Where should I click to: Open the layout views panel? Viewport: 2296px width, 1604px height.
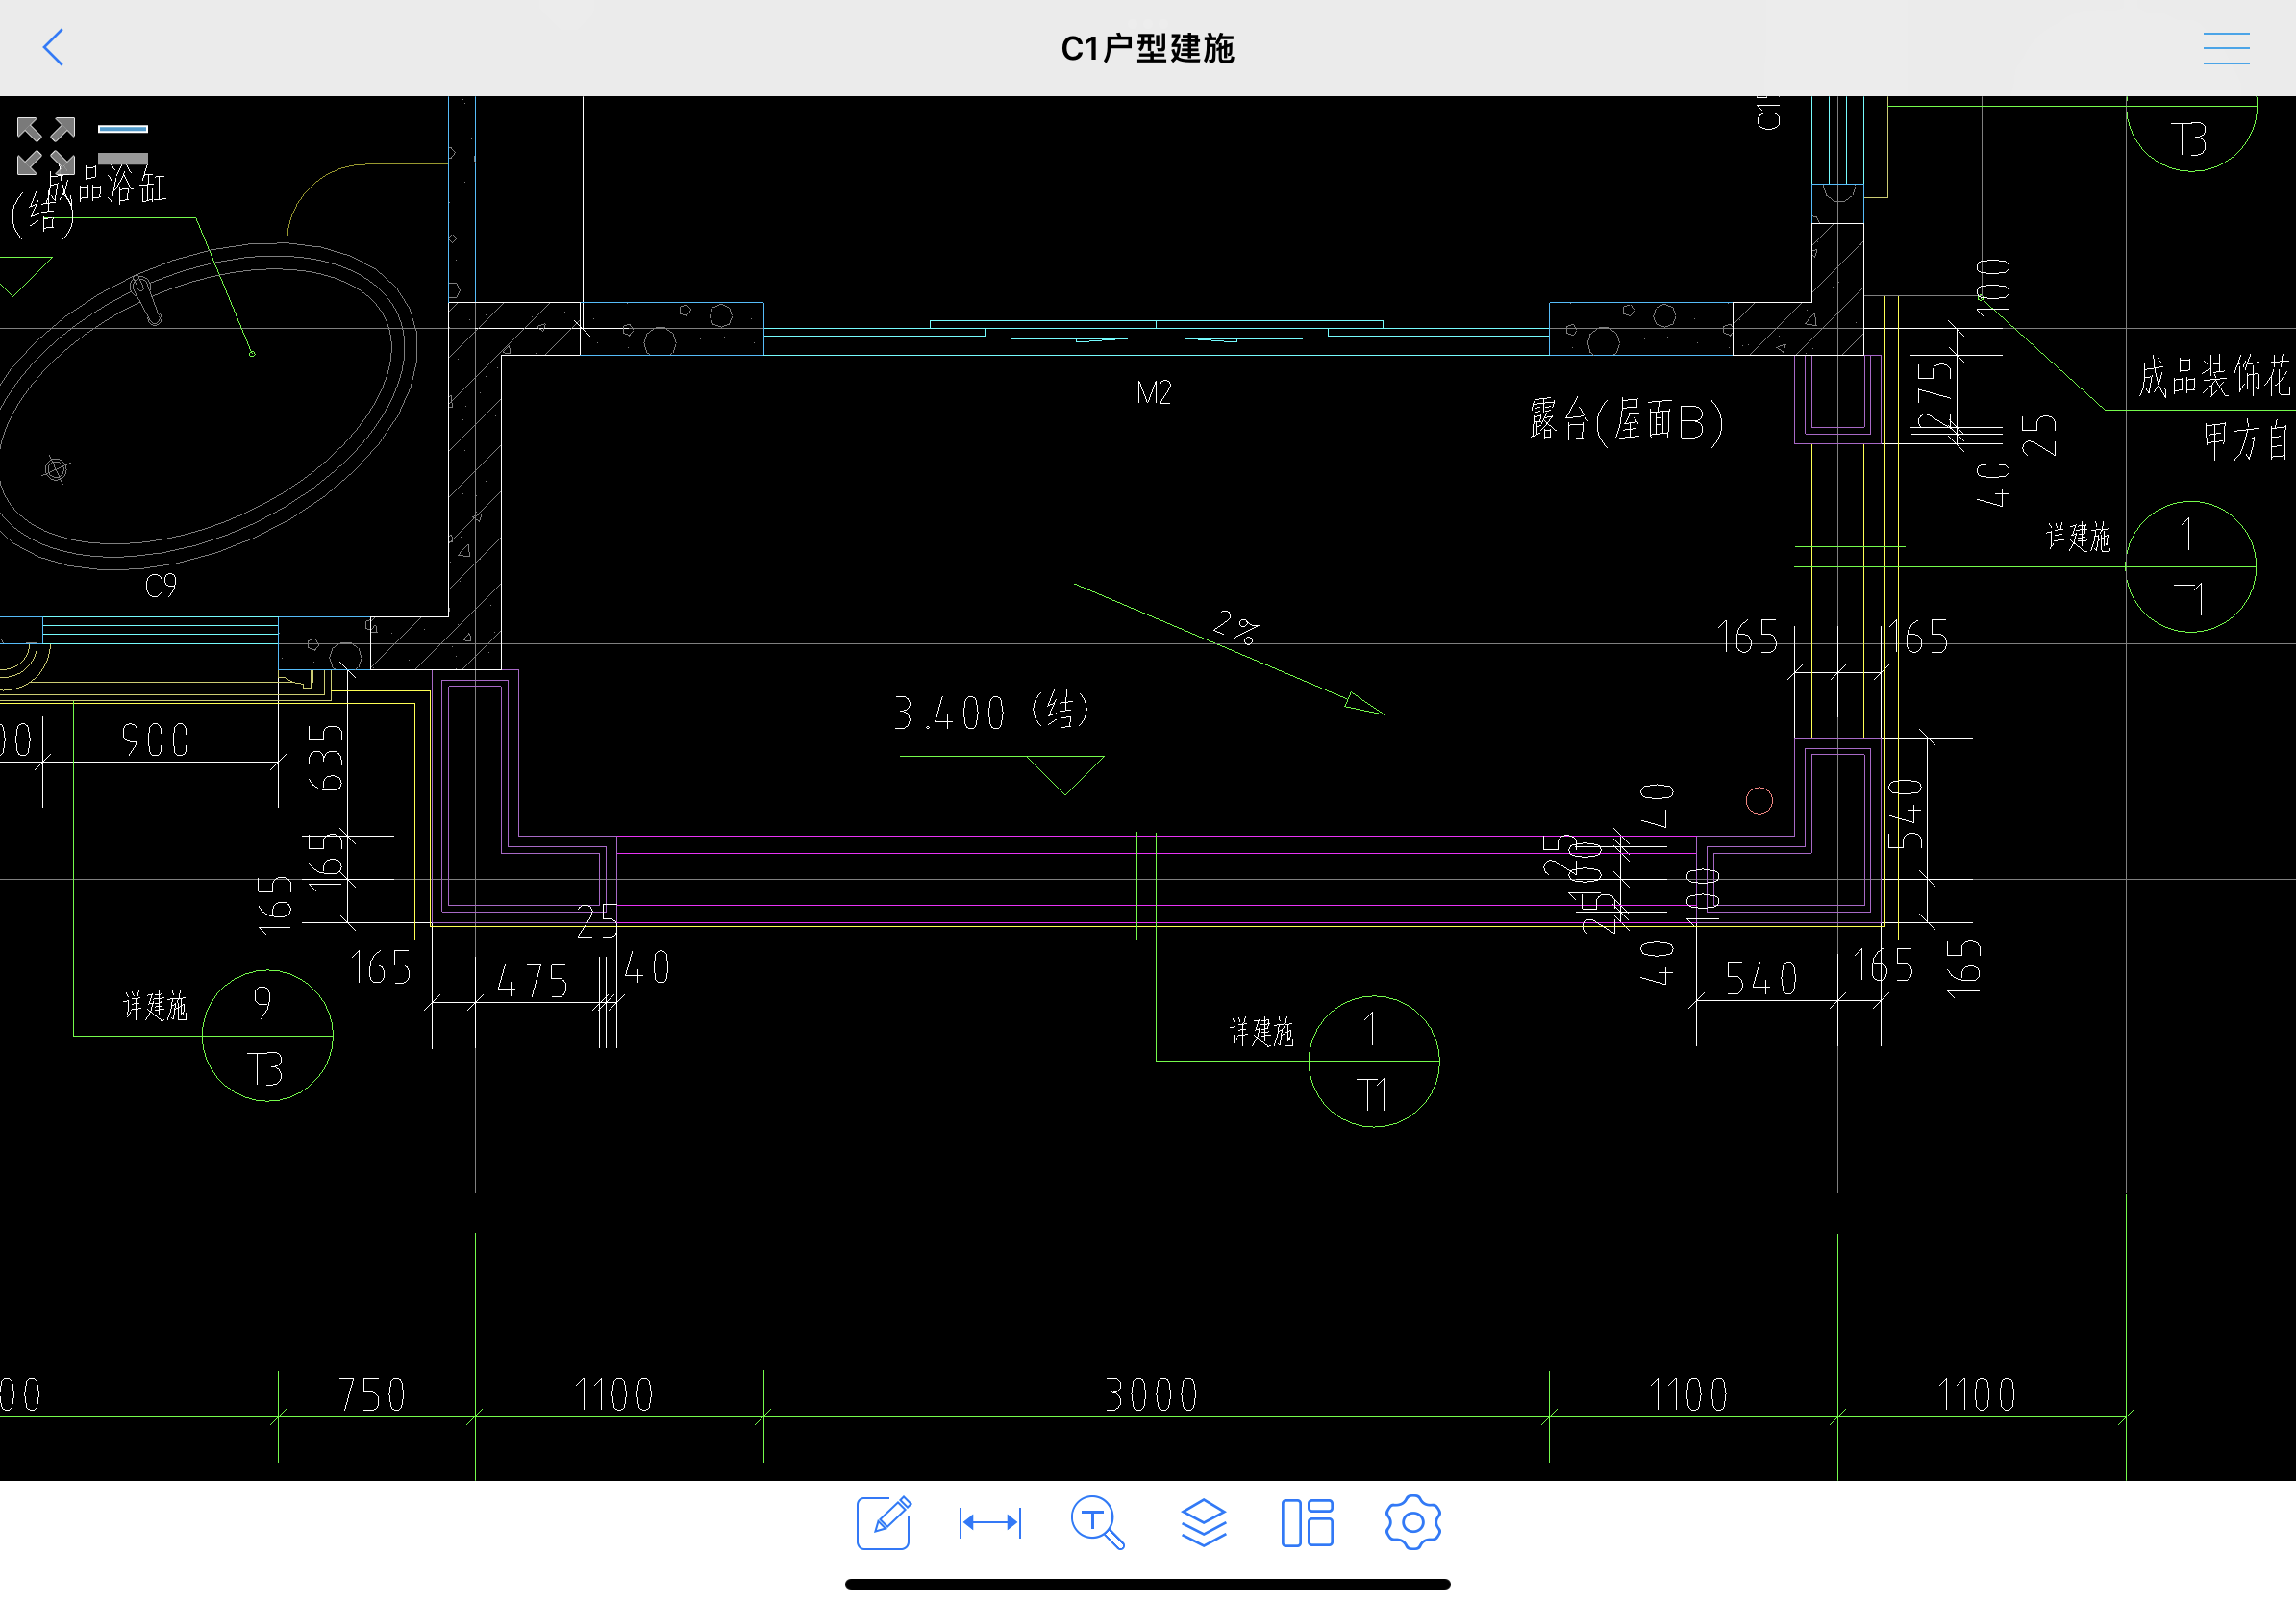coord(1307,1522)
